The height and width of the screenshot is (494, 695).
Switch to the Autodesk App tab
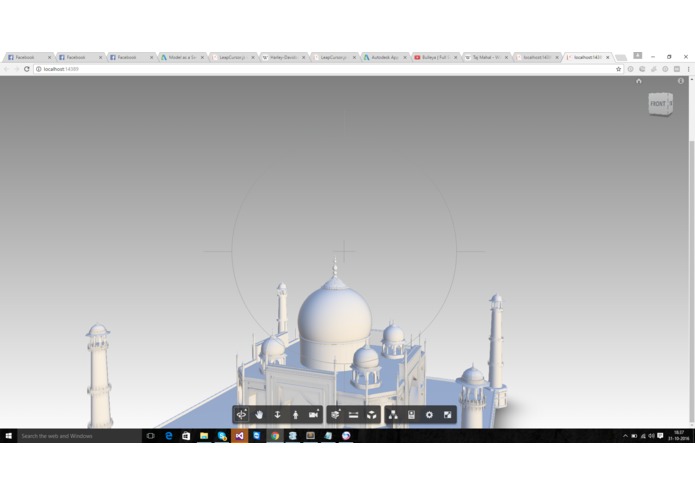(x=385, y=57)
